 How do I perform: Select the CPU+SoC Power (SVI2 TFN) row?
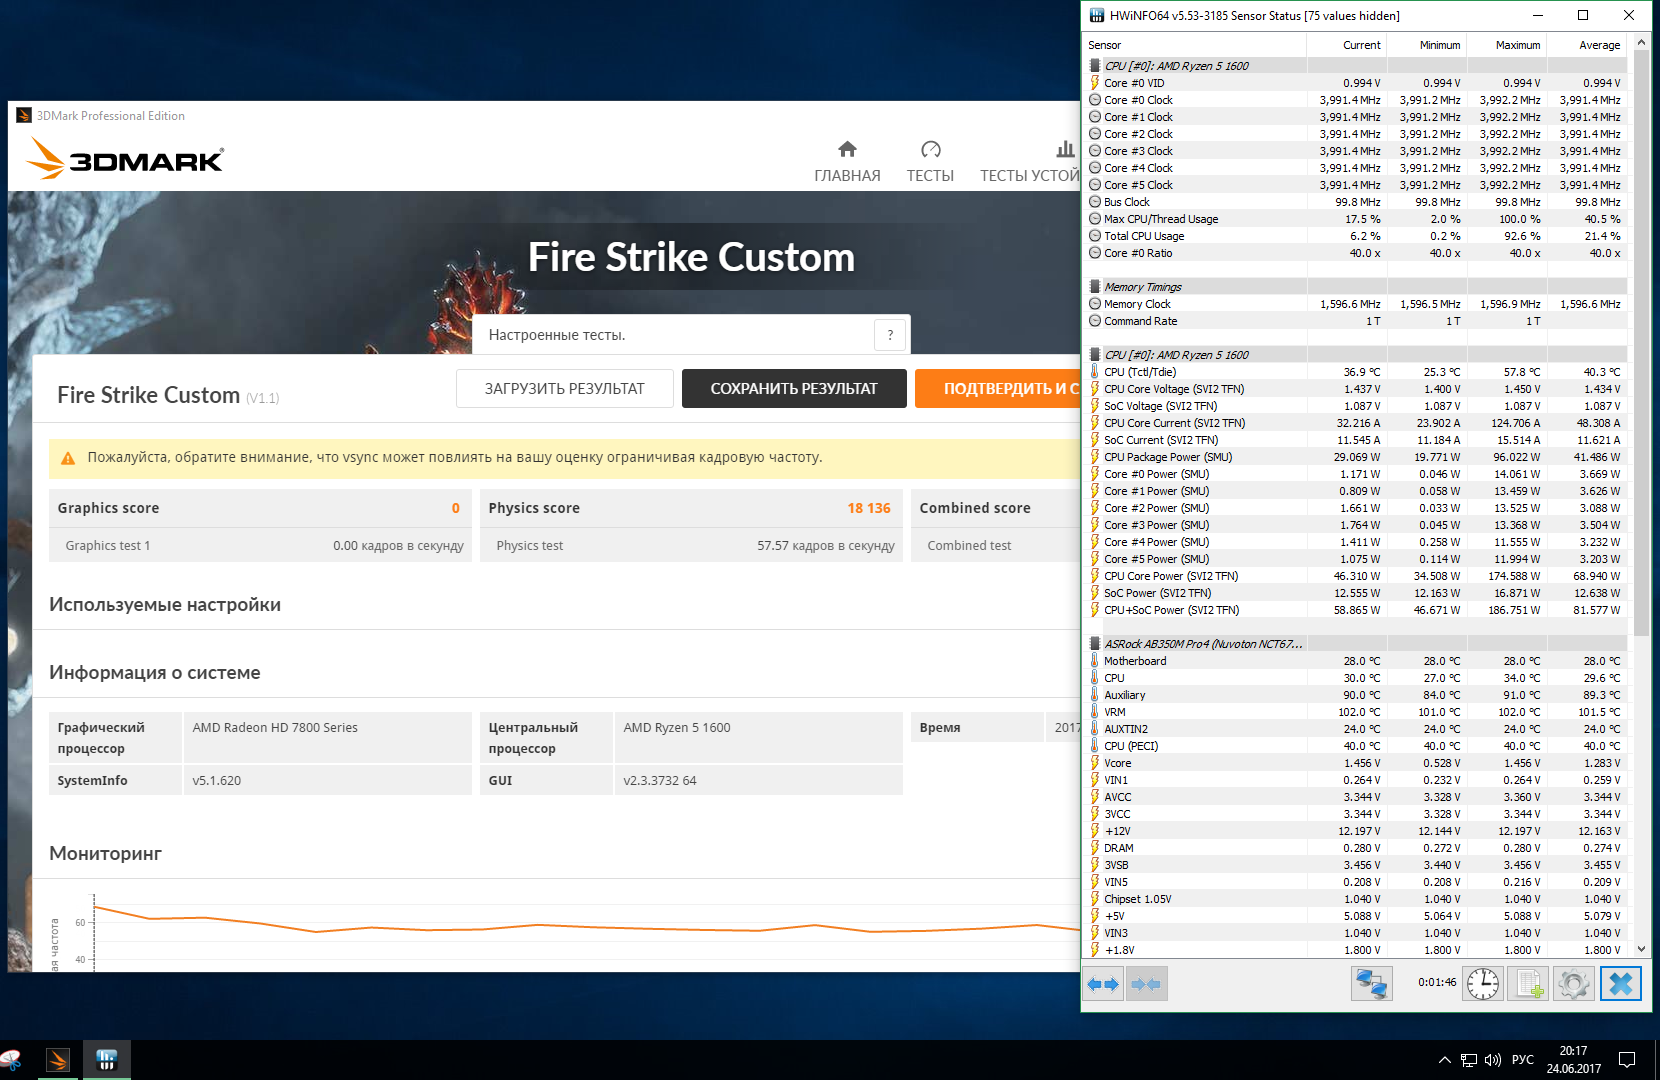pyautogui.click(x=1357, y=610)
